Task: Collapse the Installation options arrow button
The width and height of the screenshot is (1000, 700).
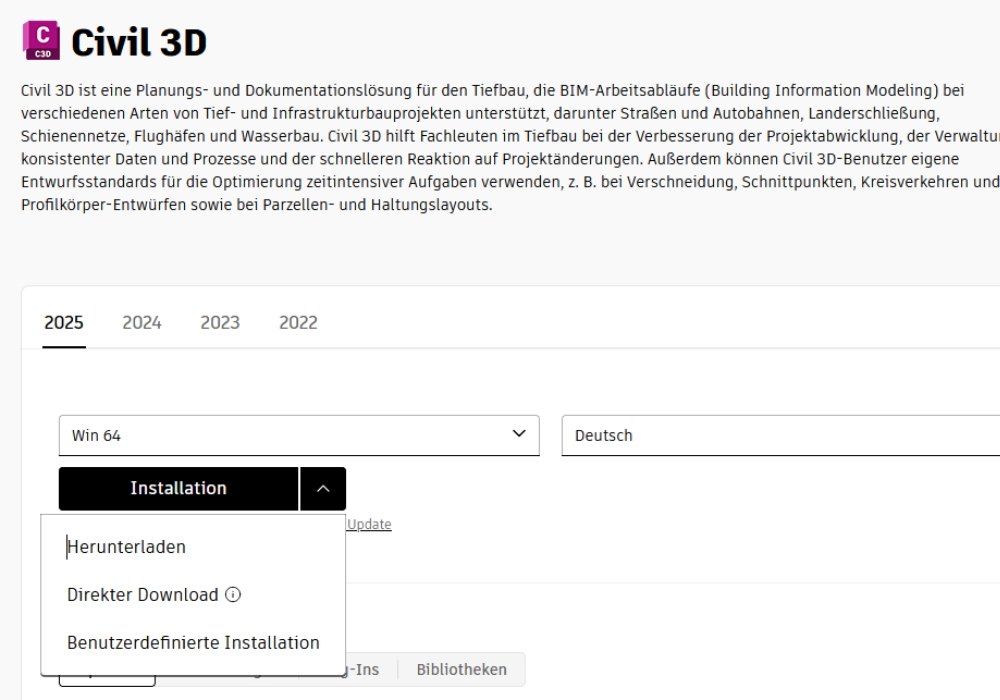Action: (323, 488)
